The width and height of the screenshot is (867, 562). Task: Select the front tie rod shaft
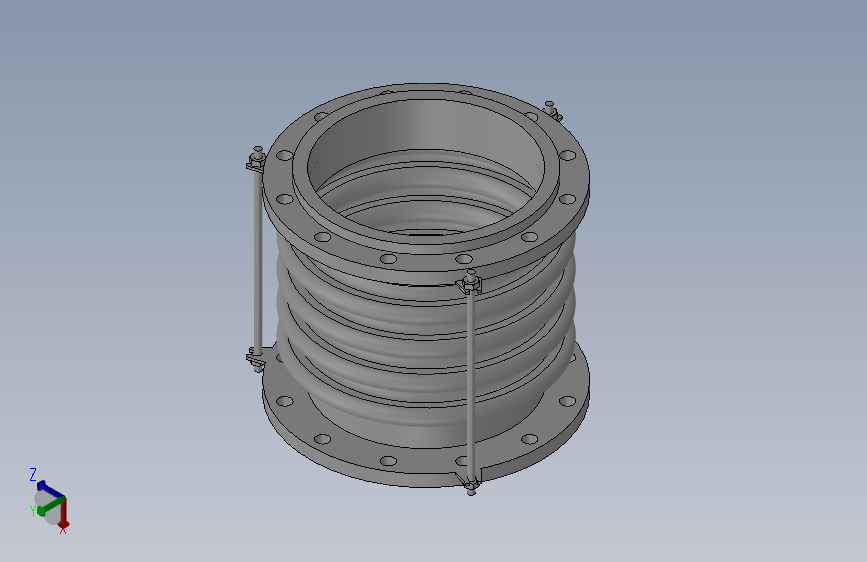471,384
